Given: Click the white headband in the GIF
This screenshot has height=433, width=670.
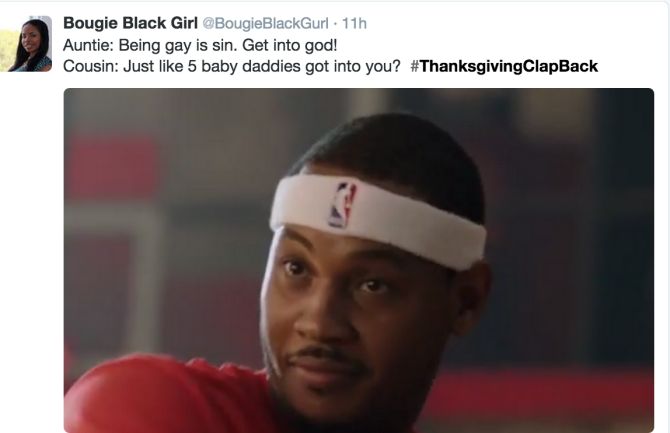Looking at the screenshot, I should click(x=378, y=220).
